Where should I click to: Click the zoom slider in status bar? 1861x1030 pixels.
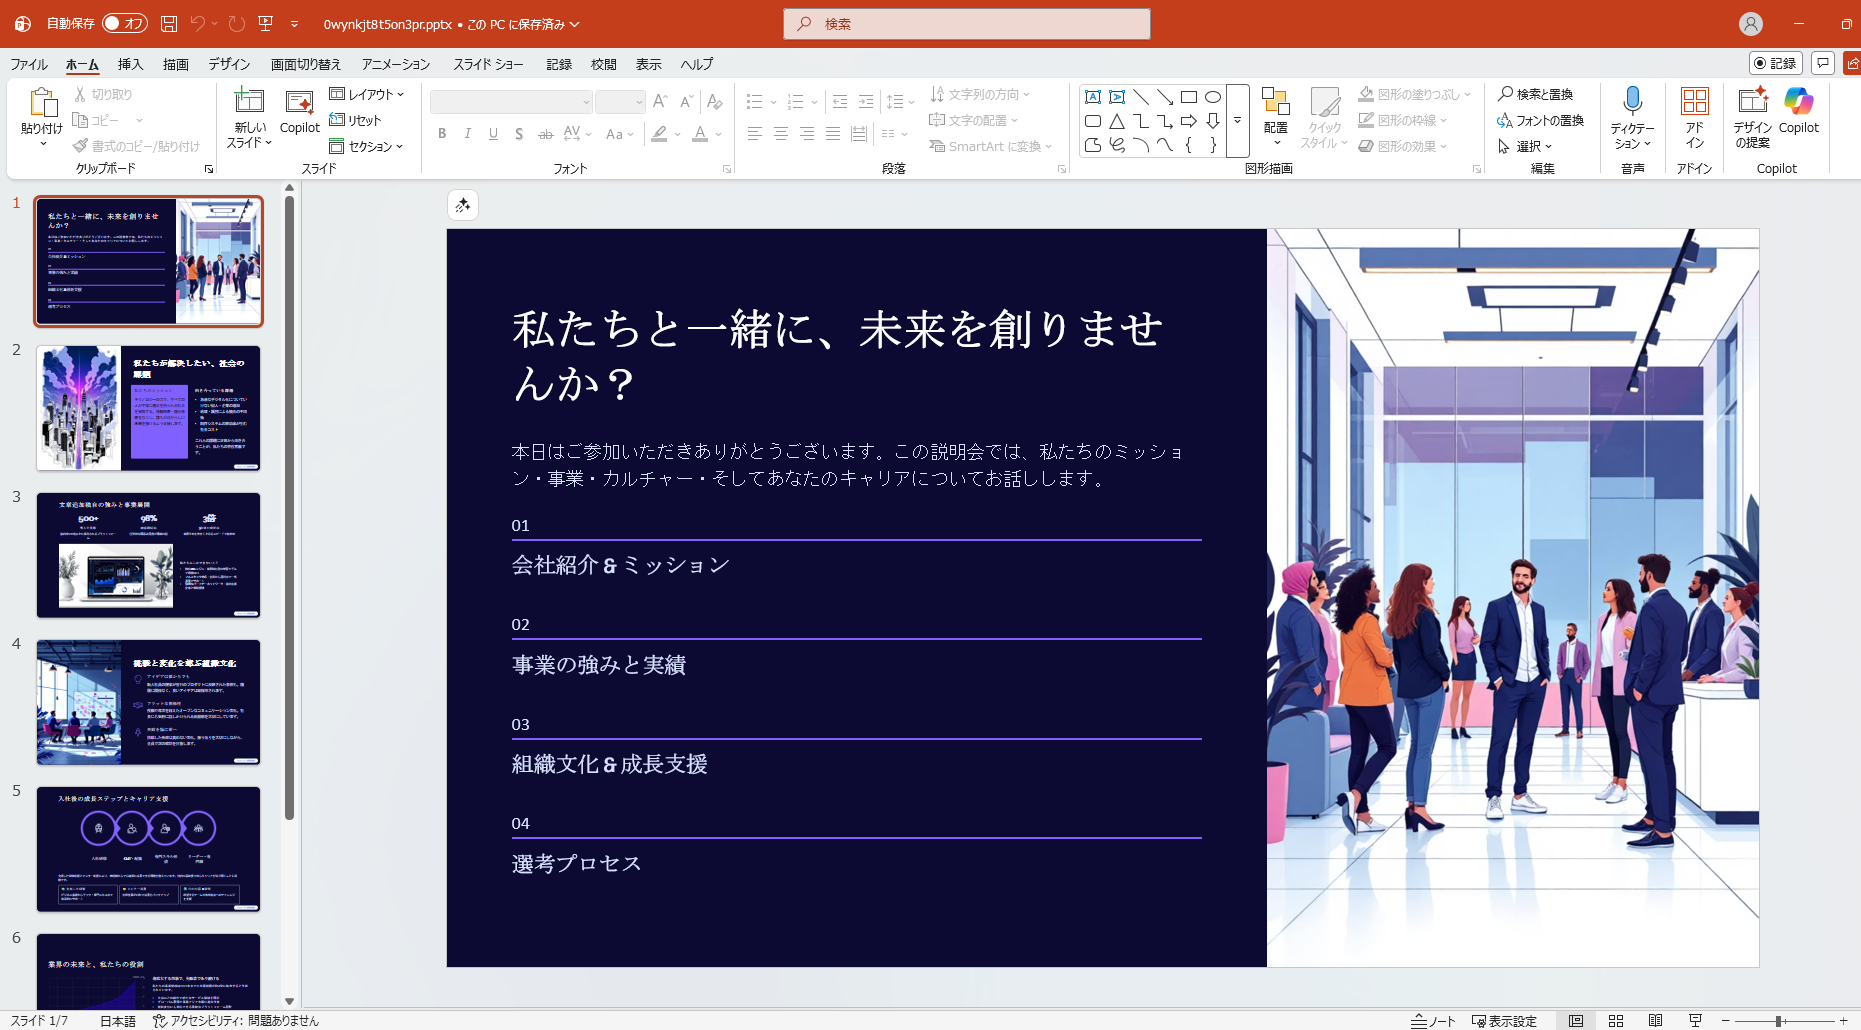[x=1780, y=1021]
